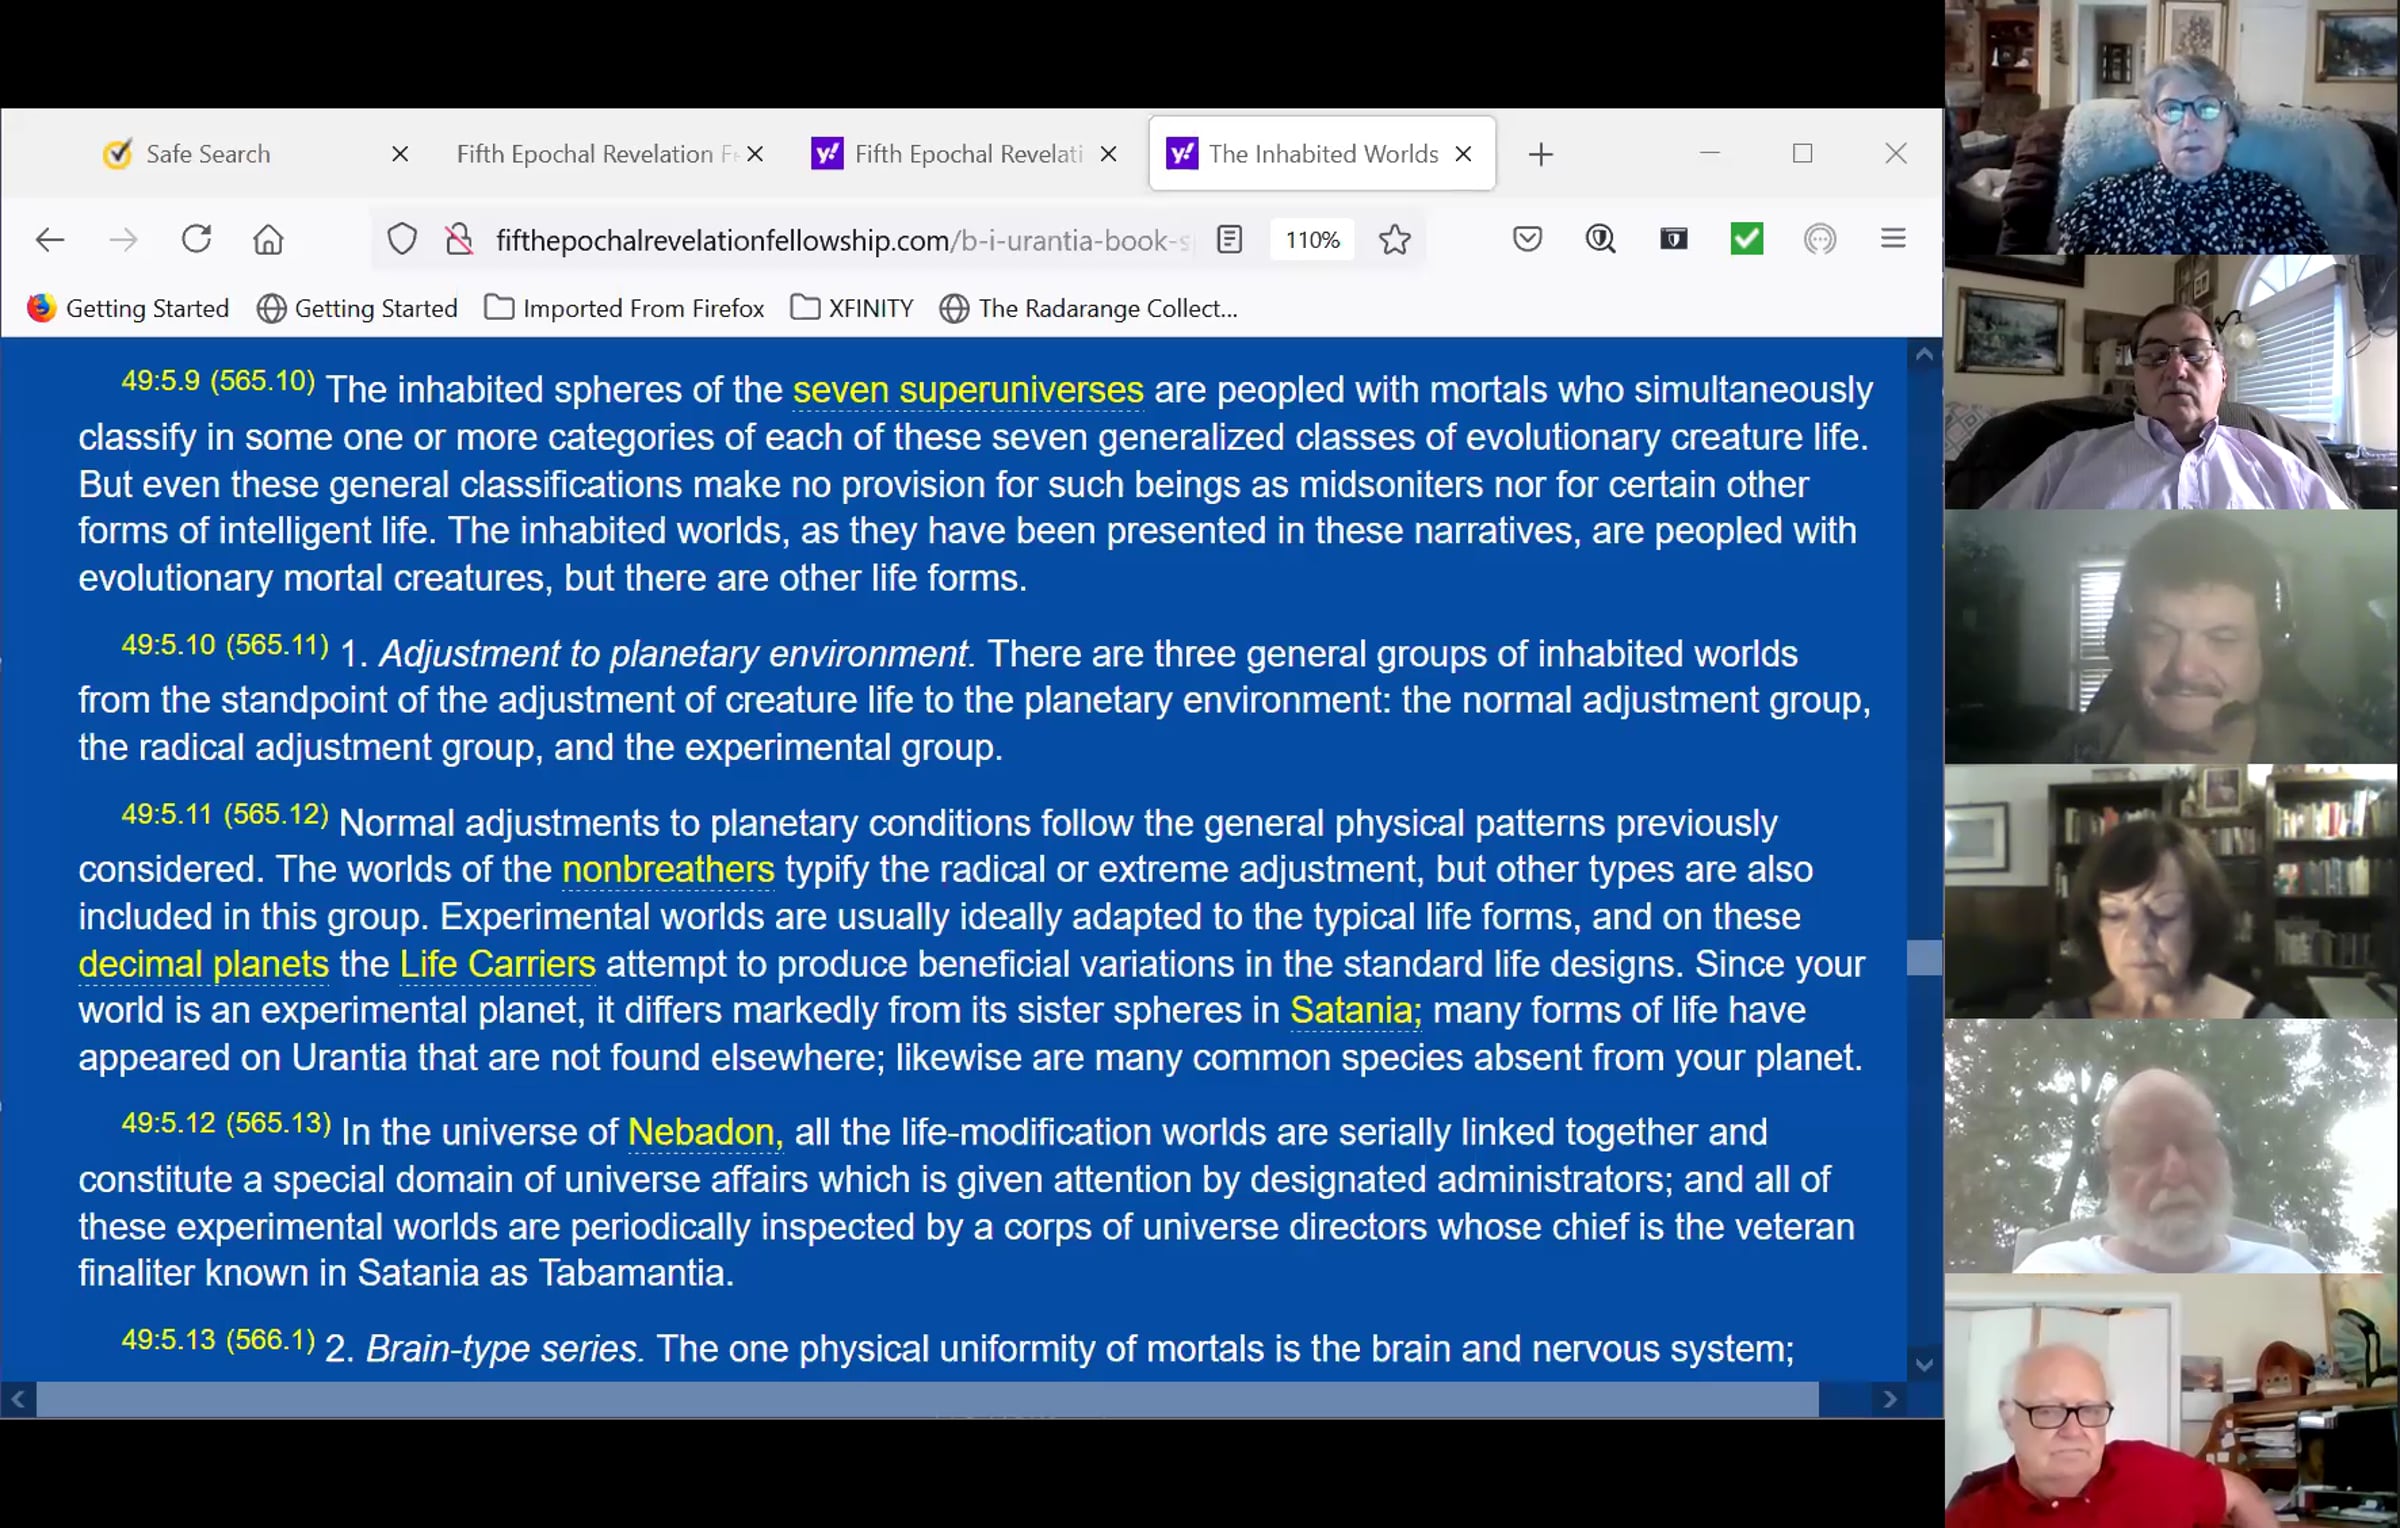The height and width of the screenshot is (1528, 2400).
Task: Bookmark this page with the star
Action: click(1394, 240)
